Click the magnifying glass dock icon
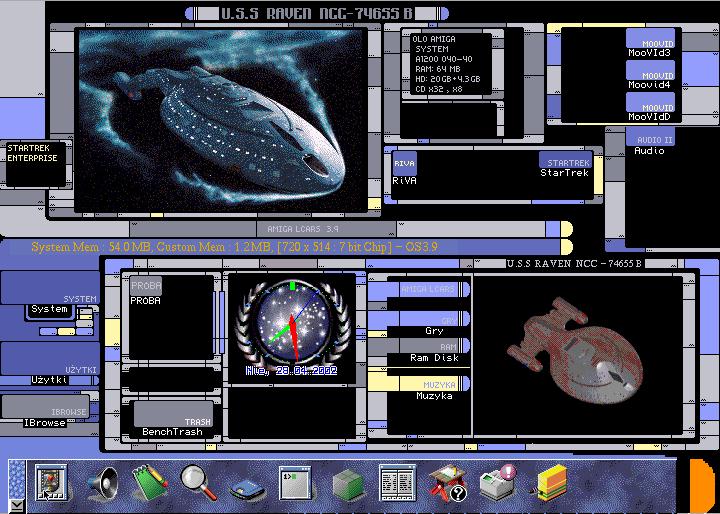 [199, 482]
